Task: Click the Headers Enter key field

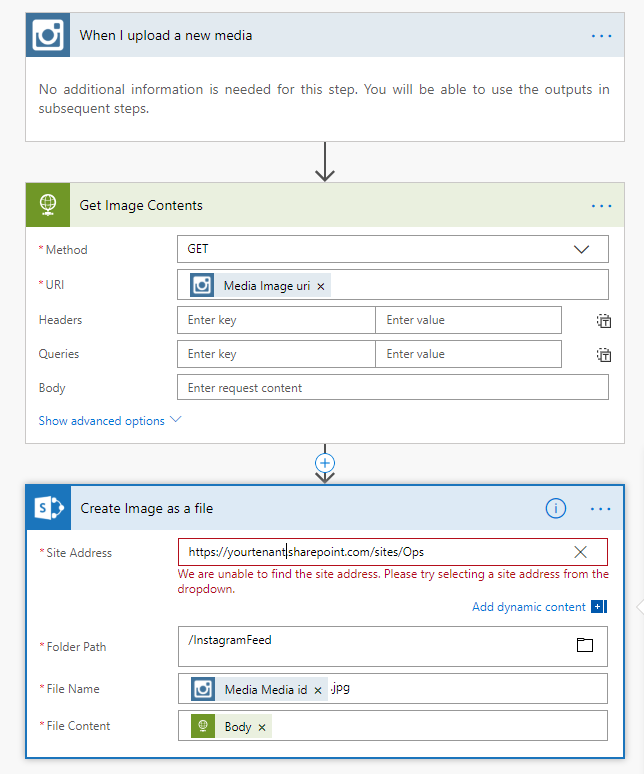Action: [x=276, y=320]
